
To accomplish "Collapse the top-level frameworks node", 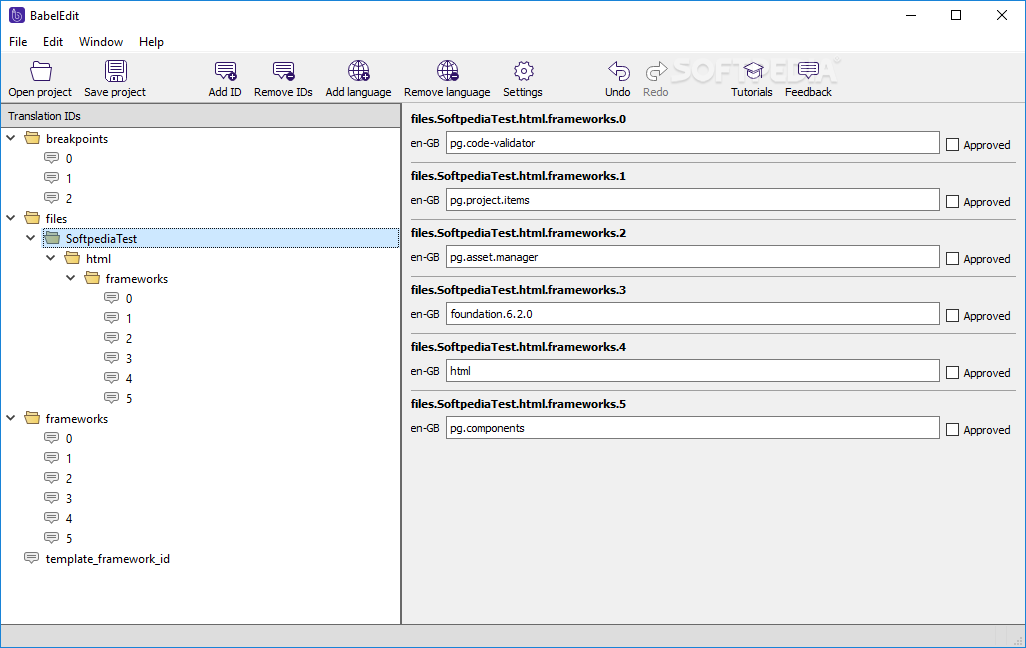I will coord(11,418).
